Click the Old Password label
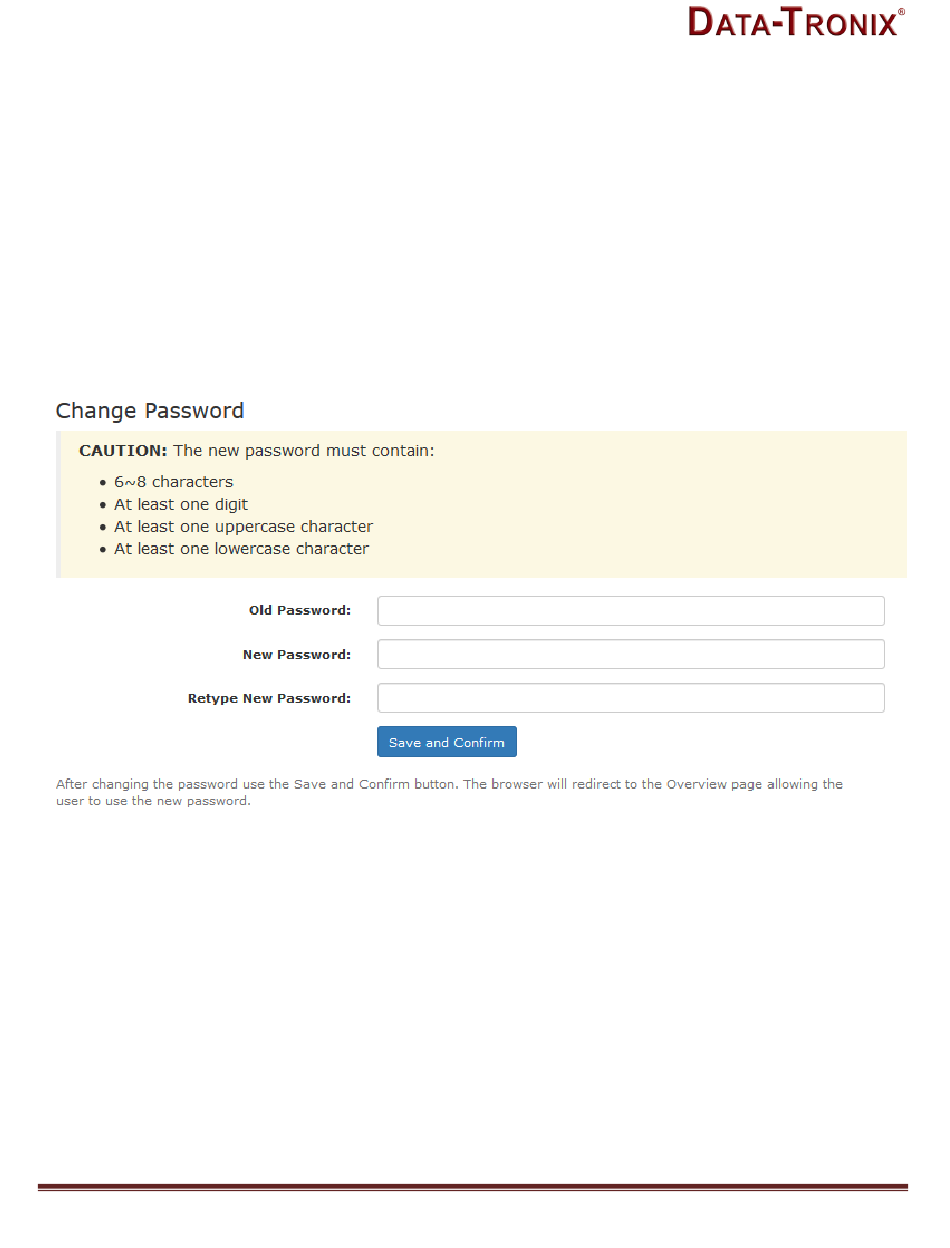The image size is (950, 1248). [x=299, y=610]
